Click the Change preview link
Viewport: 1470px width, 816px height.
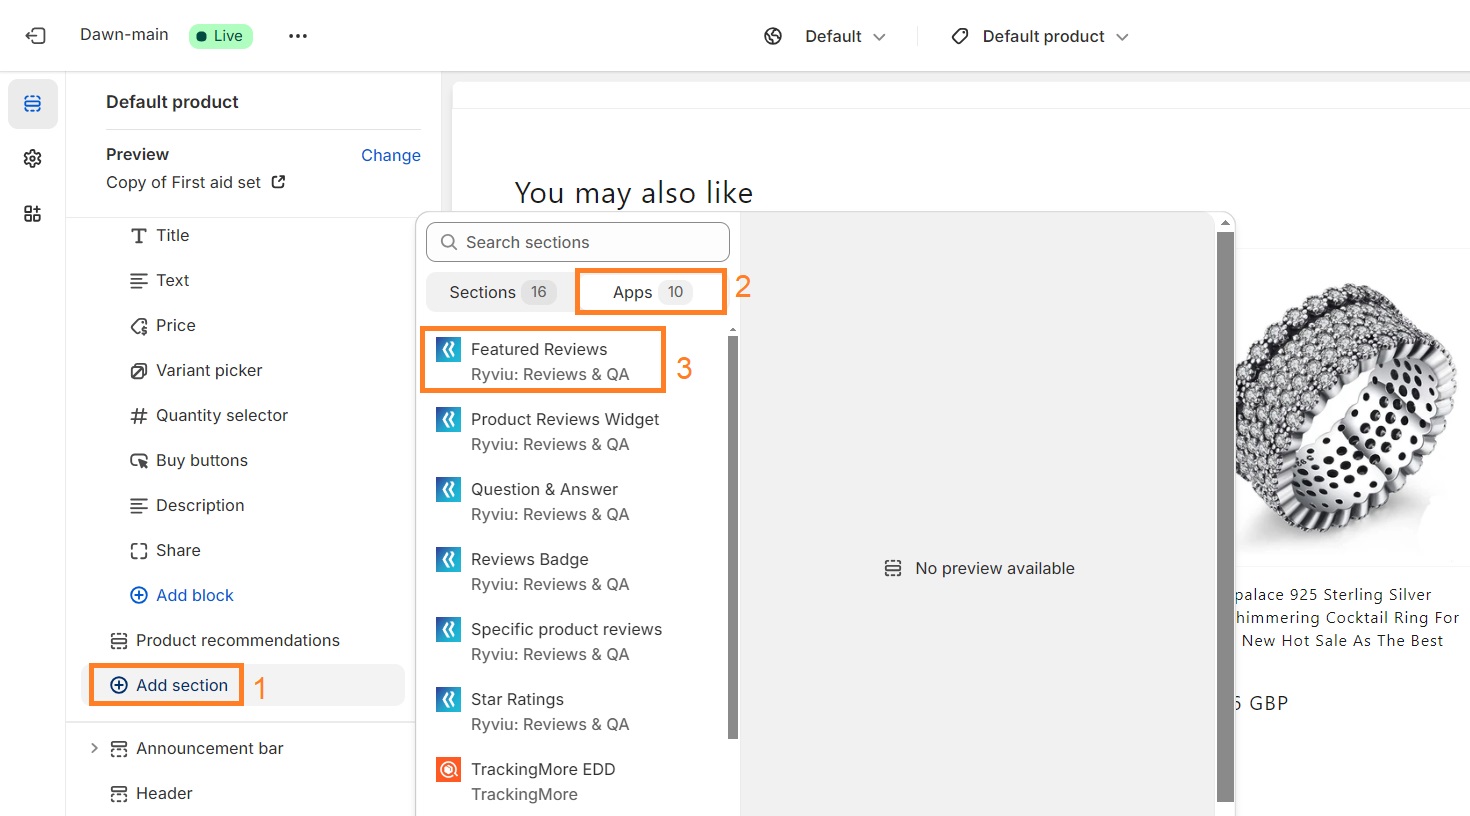390,155
